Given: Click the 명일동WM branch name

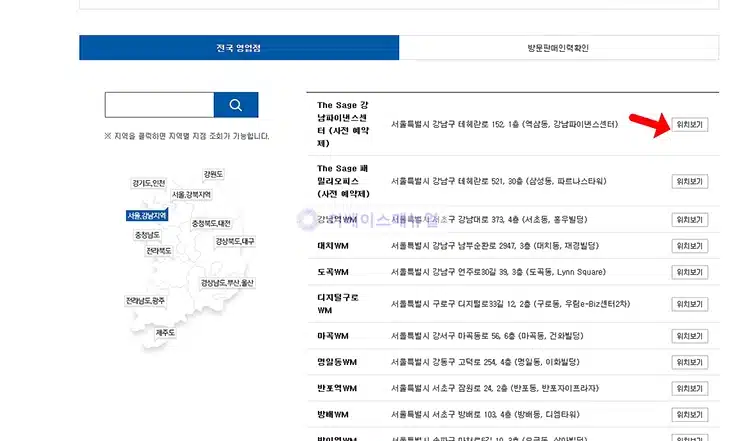Looking at the screenshot, I should [x=337, y=362].
